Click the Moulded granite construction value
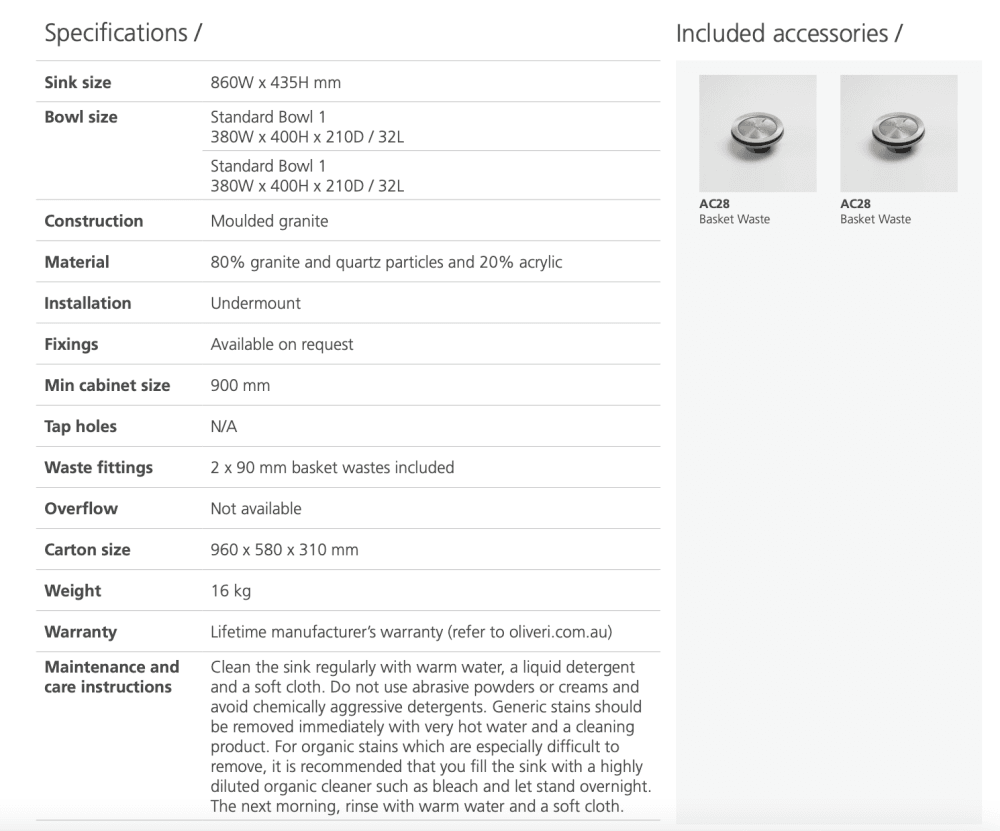 [269, 221]
